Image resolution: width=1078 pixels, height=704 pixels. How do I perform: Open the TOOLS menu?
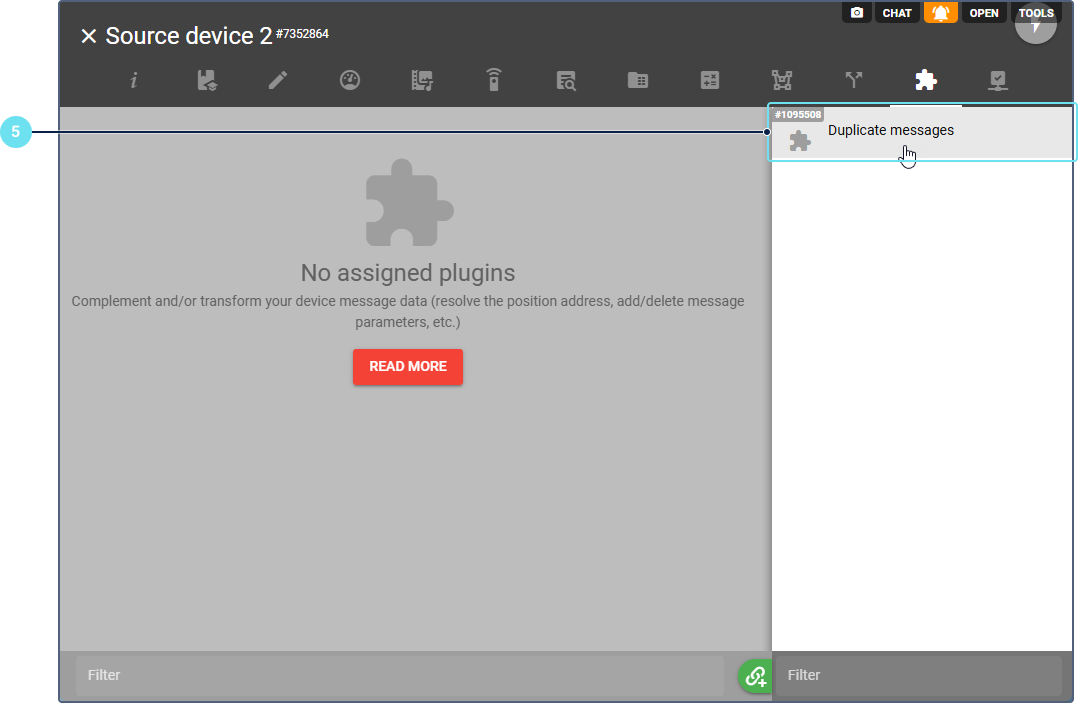coord(1036,13)
